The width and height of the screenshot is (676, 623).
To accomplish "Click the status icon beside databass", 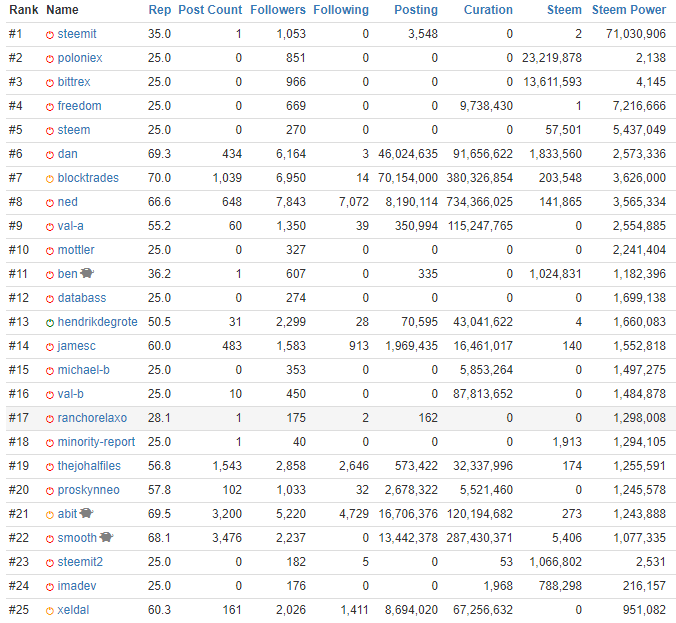I will pos(50,299).
